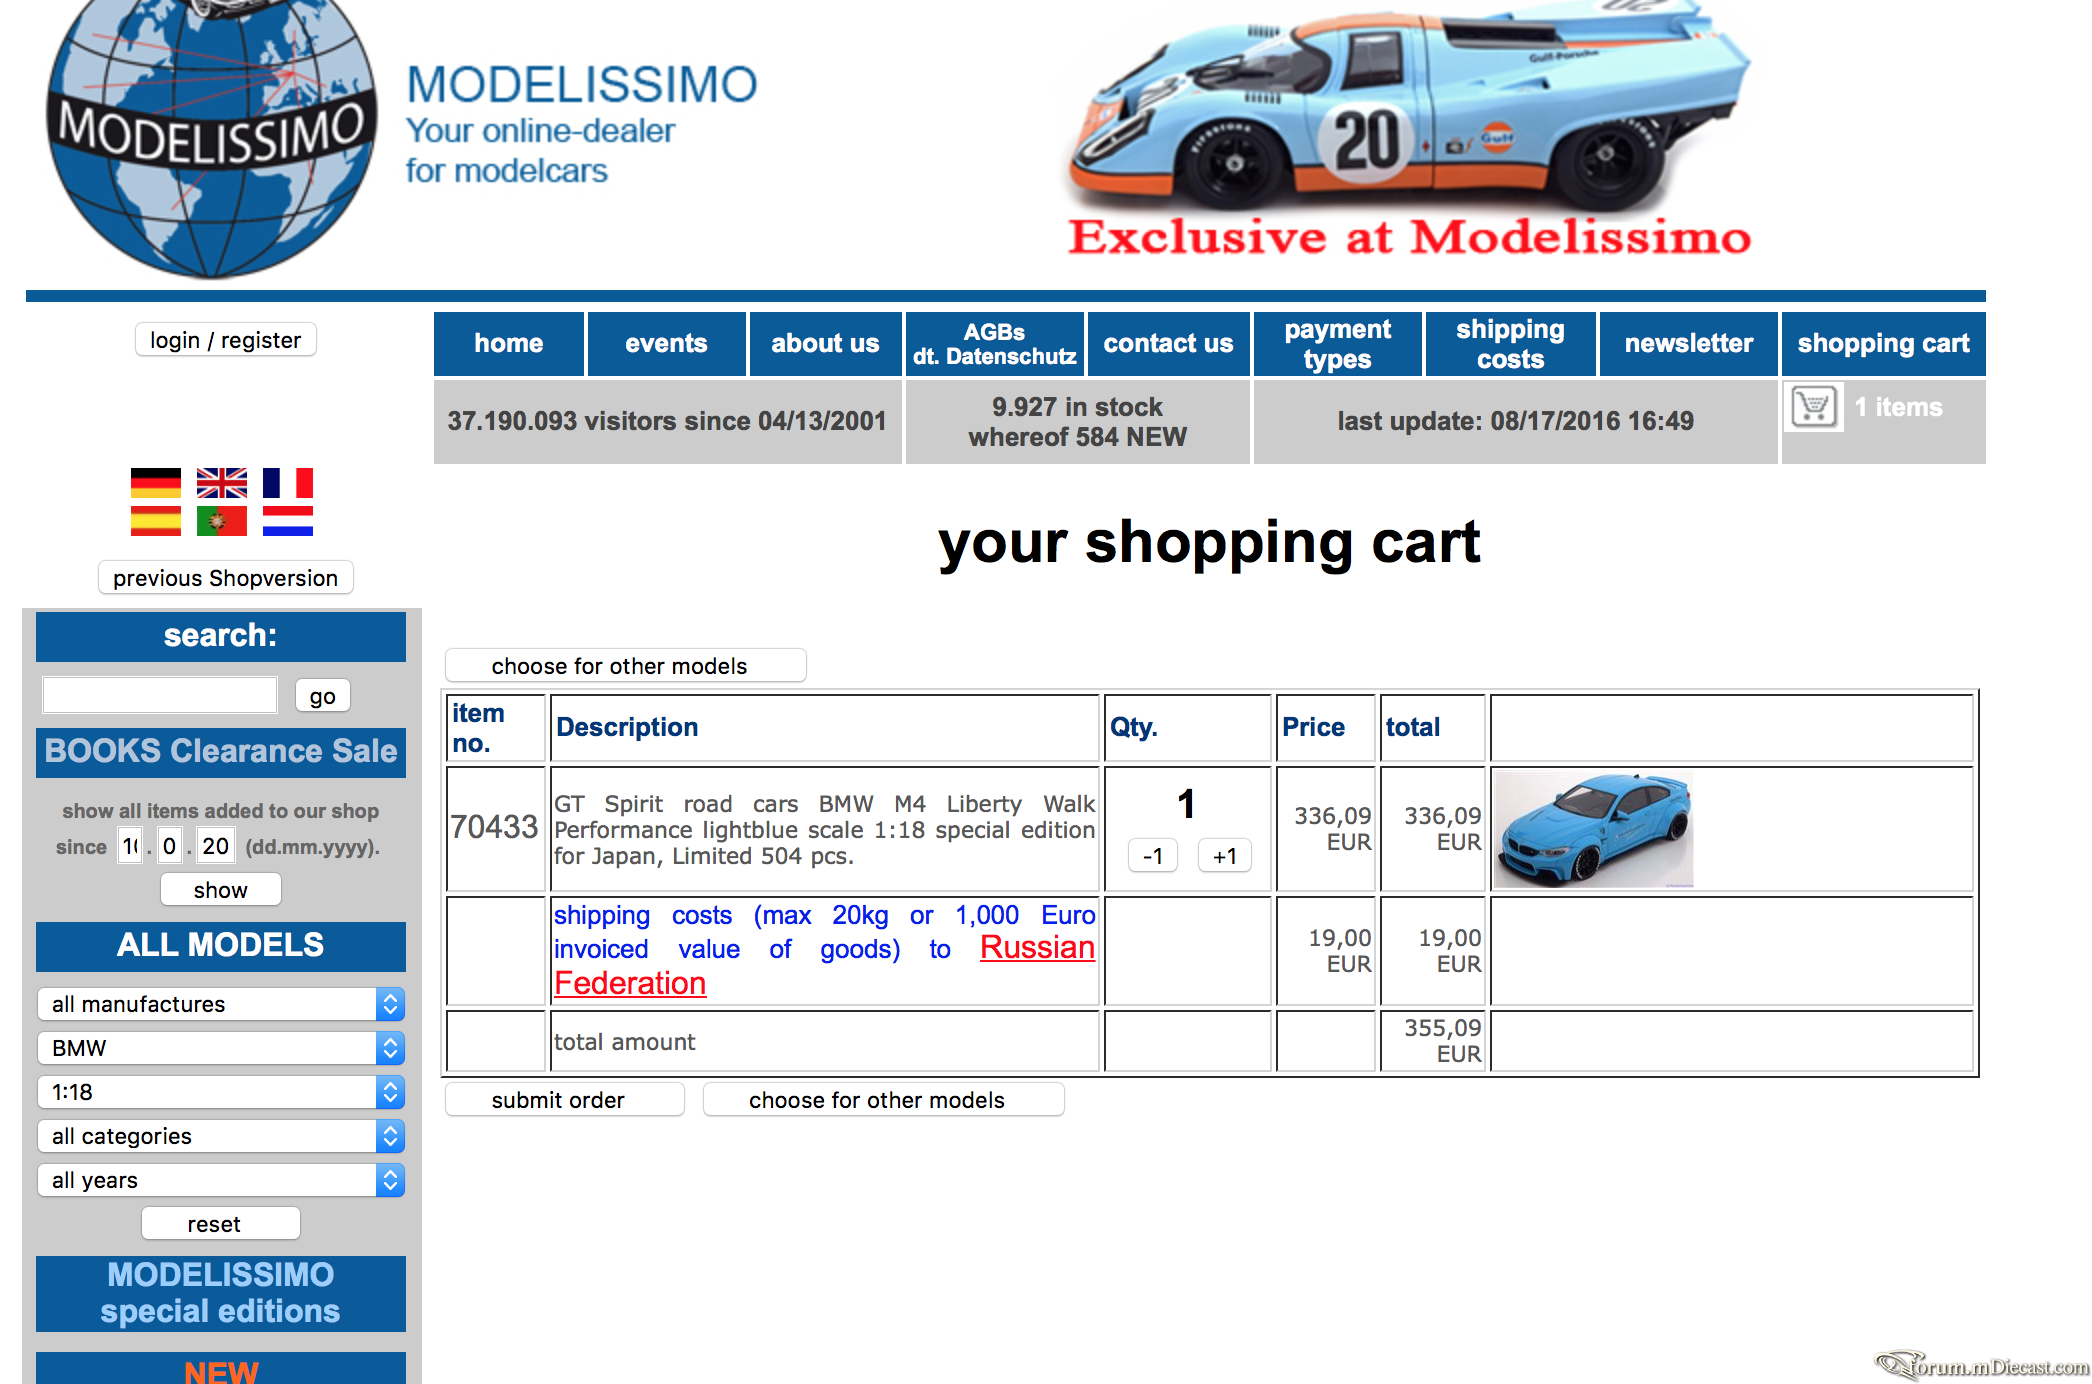The image size is (2092, 1384).
Task: Click top choose for other models button
Action: [626, 666]
